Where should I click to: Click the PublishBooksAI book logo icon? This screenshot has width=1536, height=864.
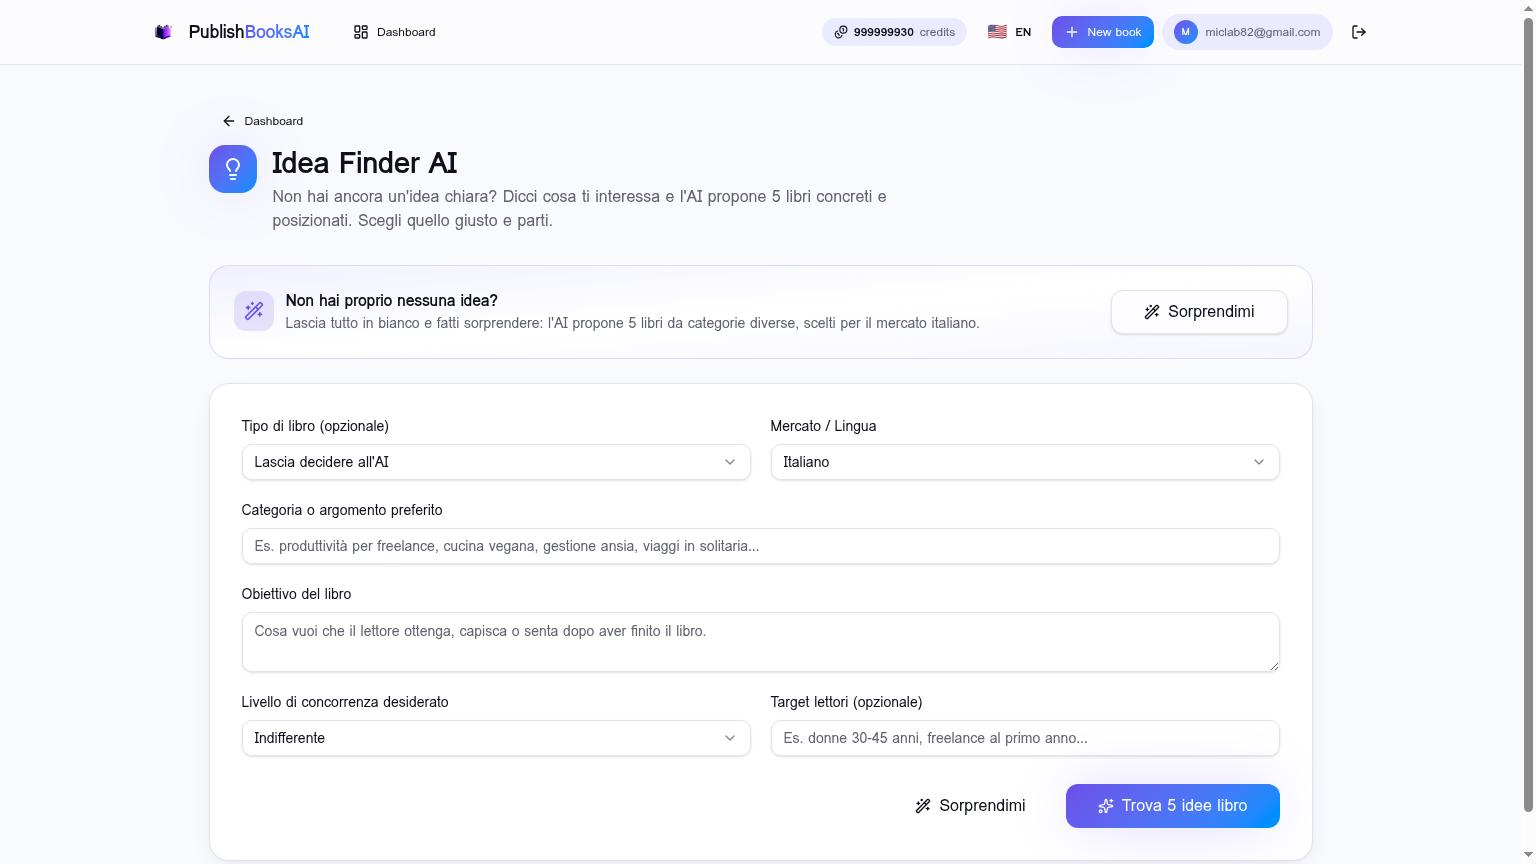pos(163,32)
